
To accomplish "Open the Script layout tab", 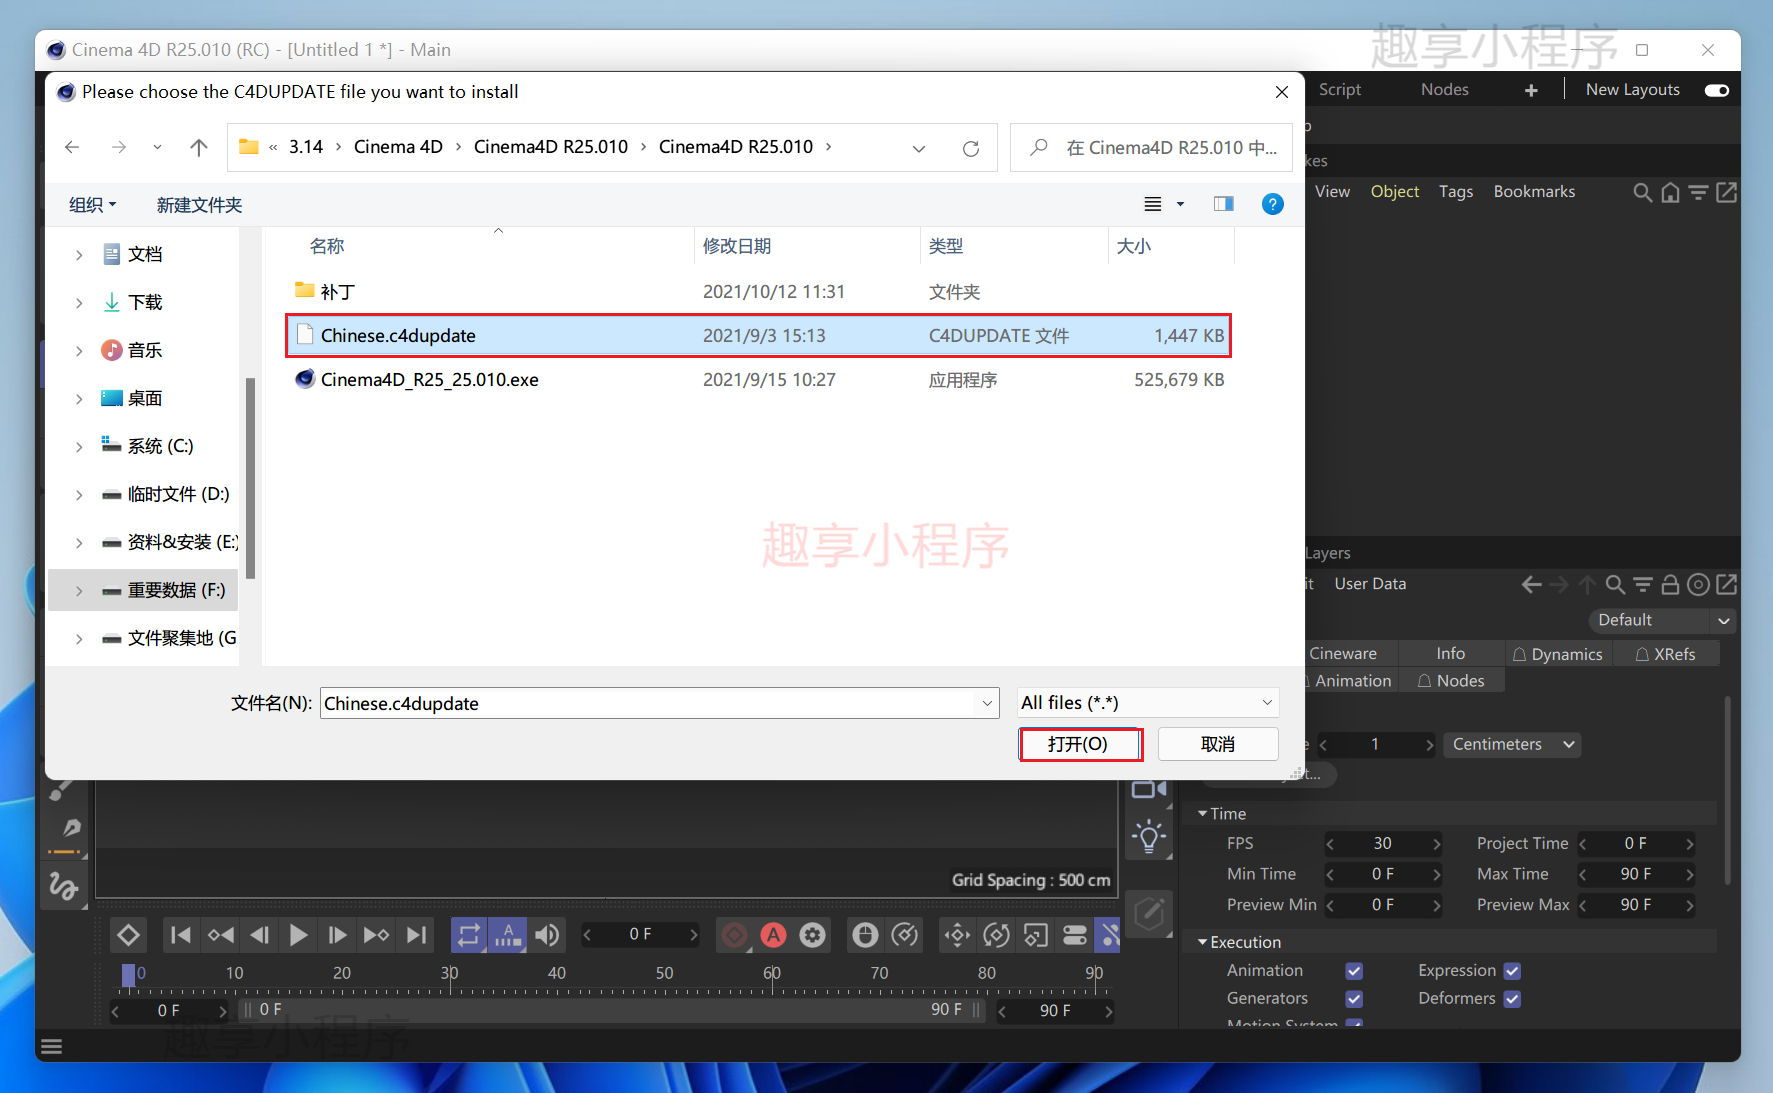I will (x=1339, y=90).
